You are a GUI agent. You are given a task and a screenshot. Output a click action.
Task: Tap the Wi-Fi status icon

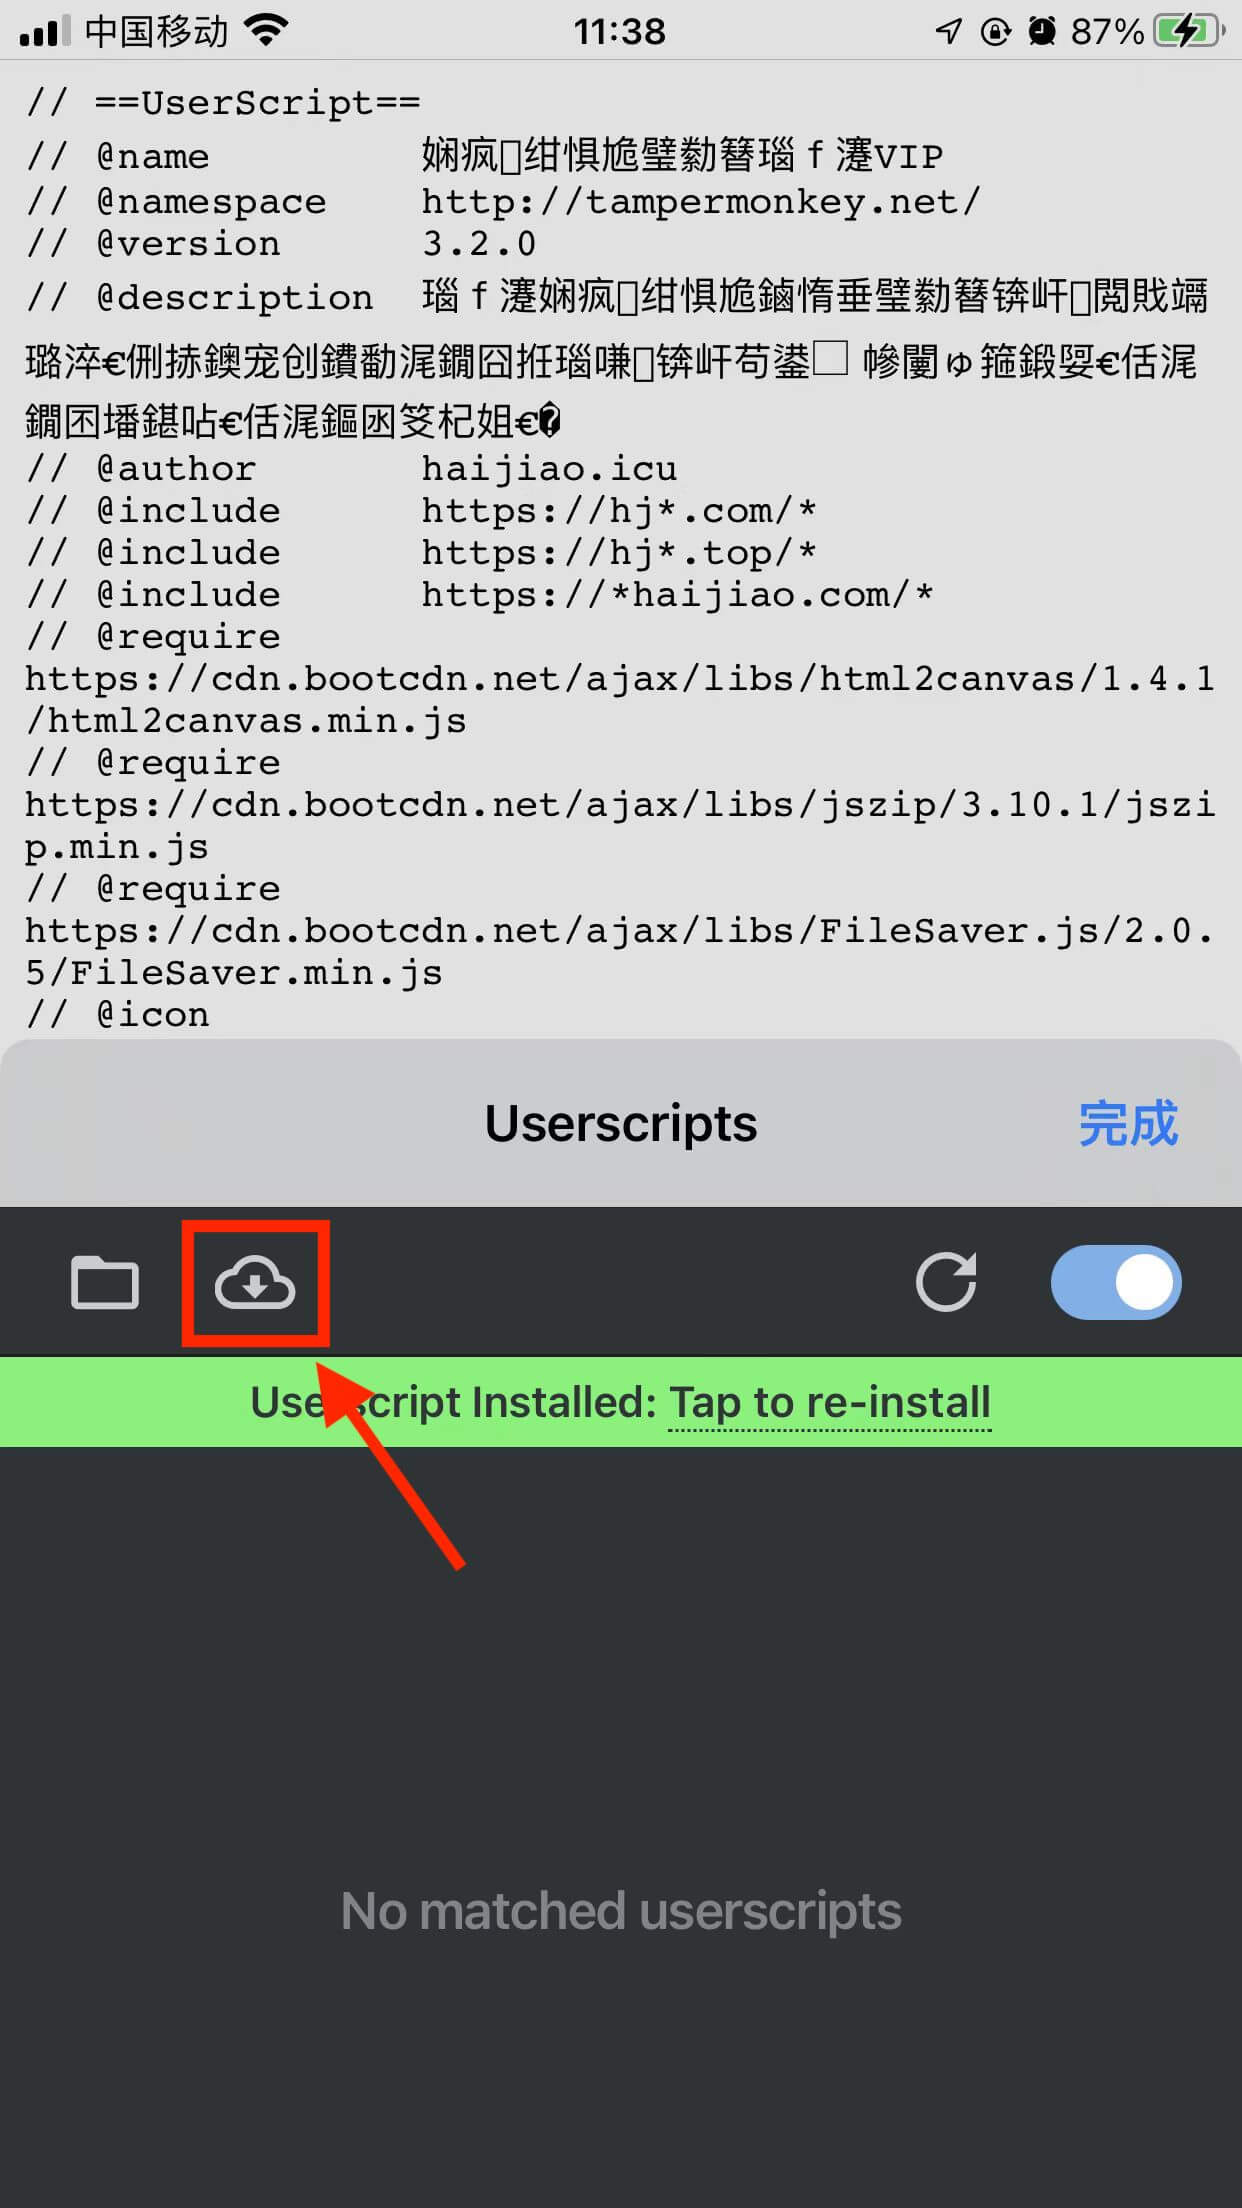[x=266, y=30]
